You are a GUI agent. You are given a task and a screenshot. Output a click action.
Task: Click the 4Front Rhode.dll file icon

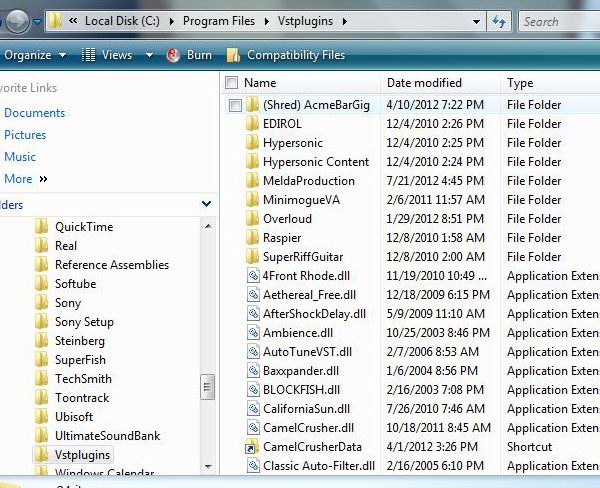253,276
